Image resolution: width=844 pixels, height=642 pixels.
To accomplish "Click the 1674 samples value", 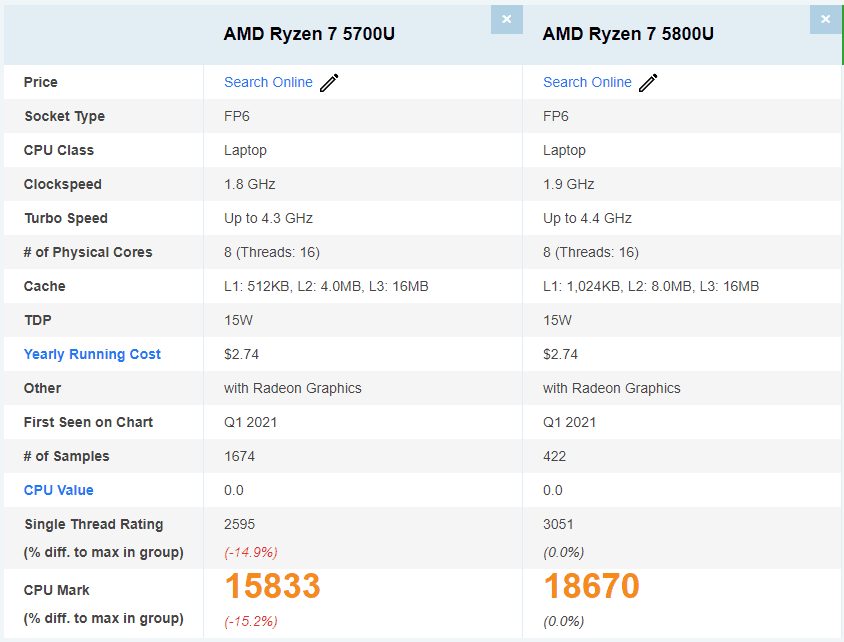I will click(x=240, y=456).
